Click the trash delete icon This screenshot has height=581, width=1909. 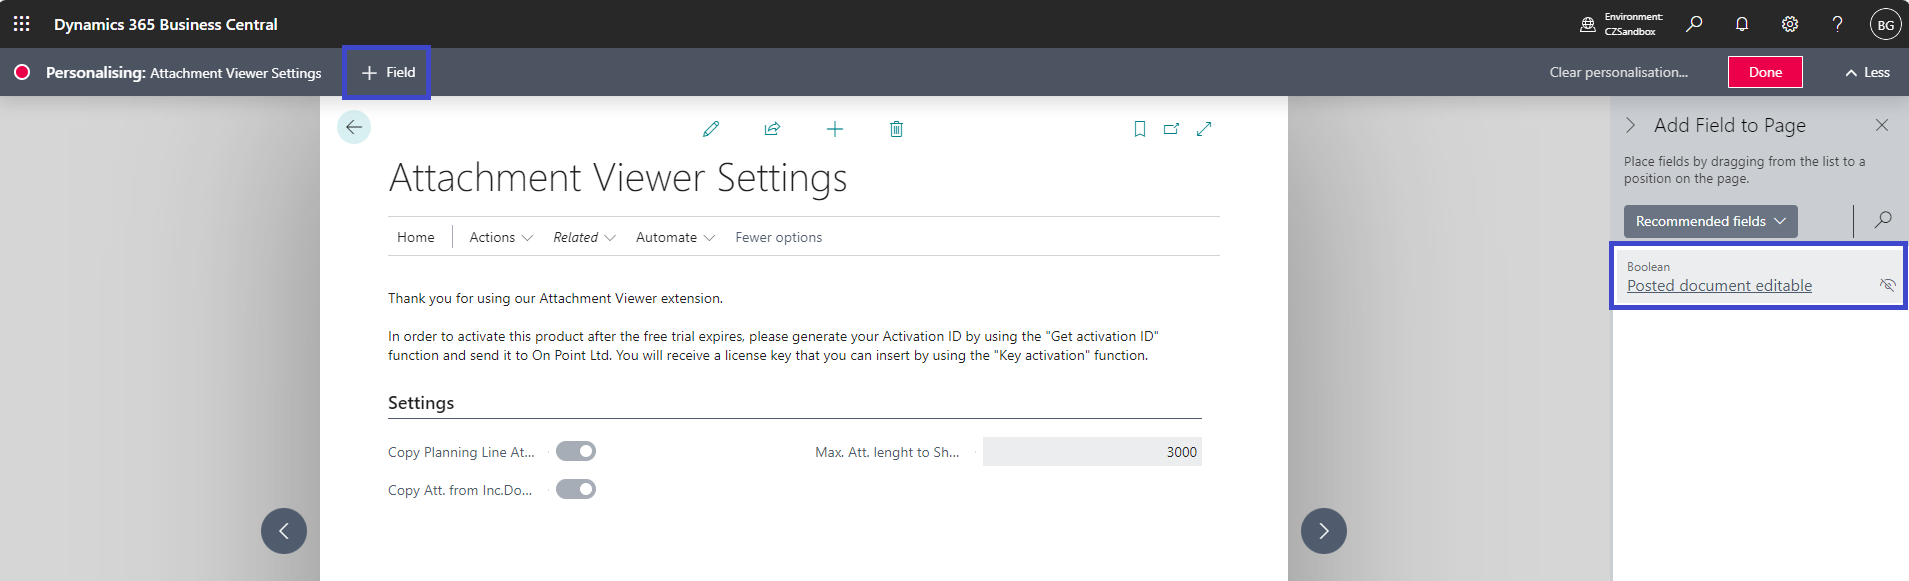pyautogui.click(x=896, y=129)
